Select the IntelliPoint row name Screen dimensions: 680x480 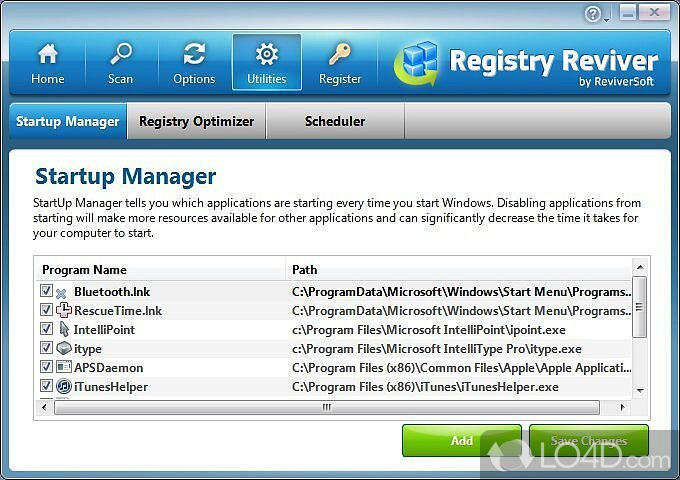click(x=104, y=330)
